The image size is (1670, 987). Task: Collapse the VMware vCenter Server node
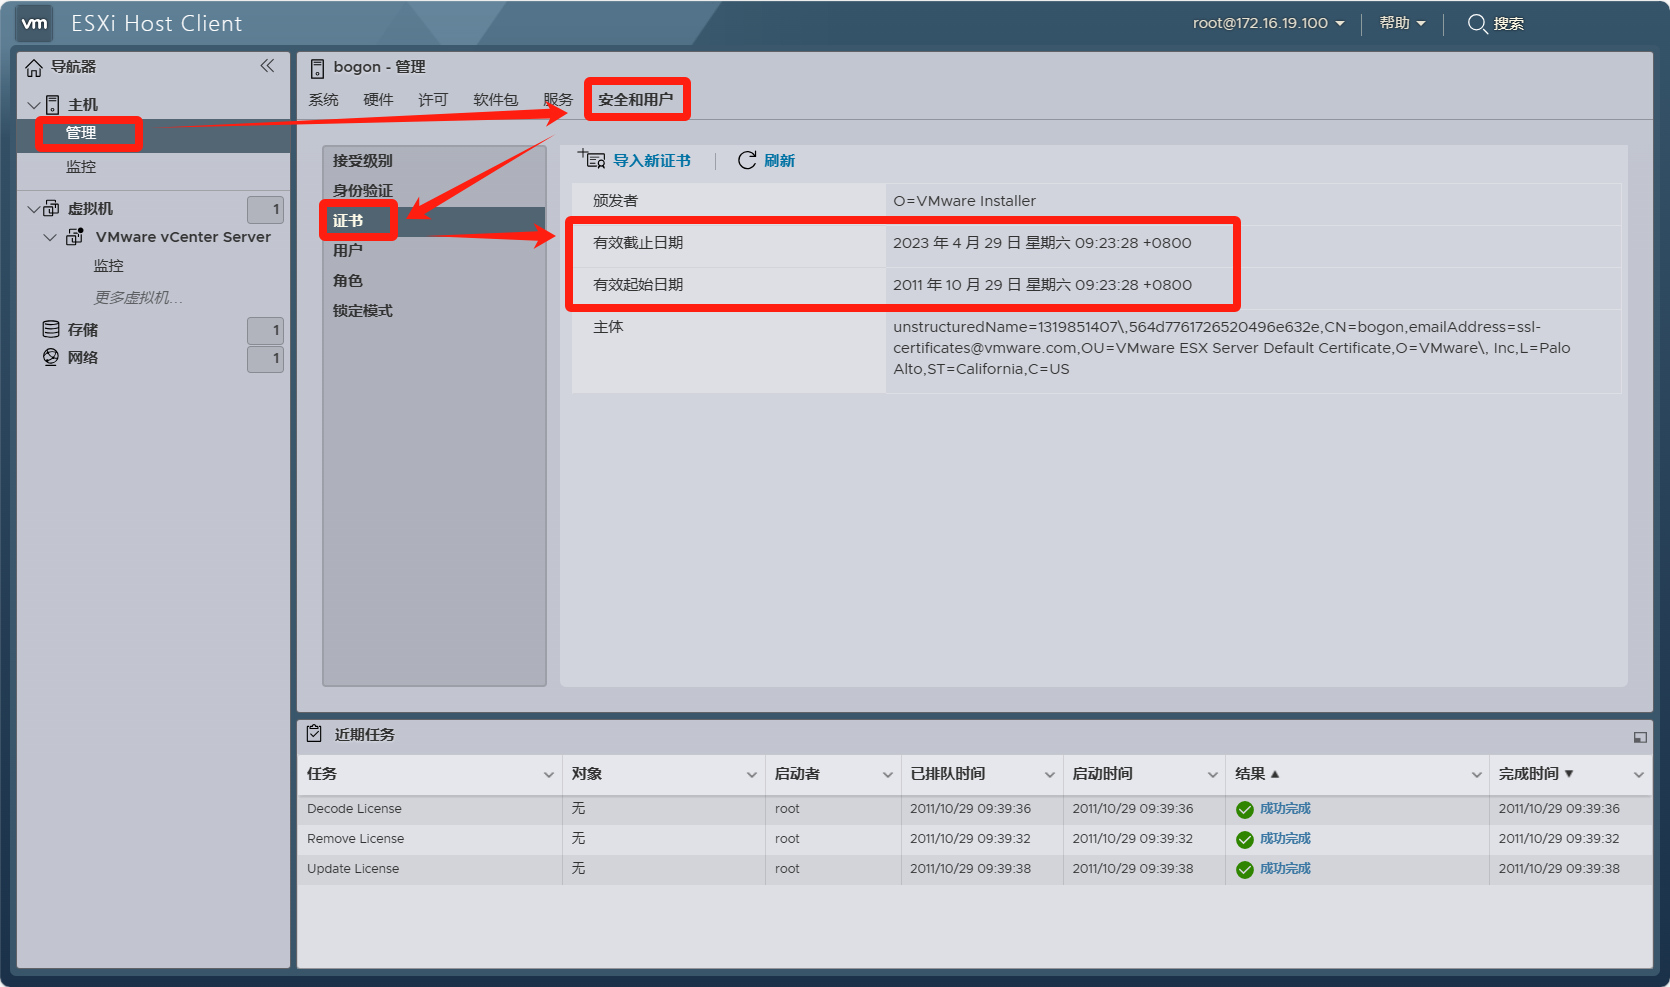coord(50,237)
